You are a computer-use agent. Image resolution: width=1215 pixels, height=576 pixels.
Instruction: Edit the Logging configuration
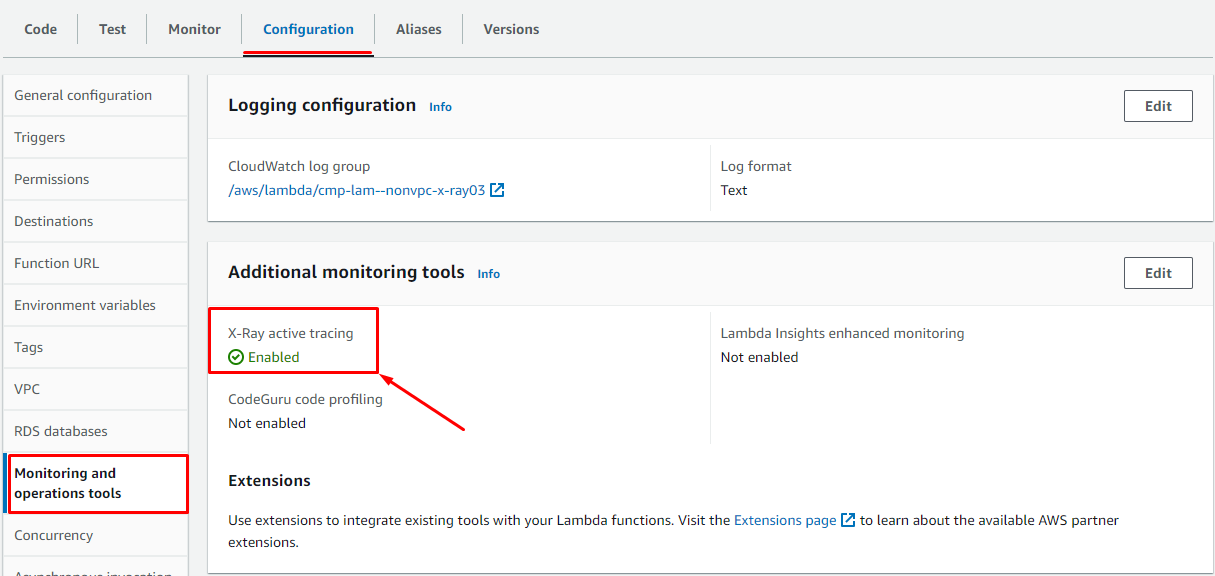(1157, 106)
